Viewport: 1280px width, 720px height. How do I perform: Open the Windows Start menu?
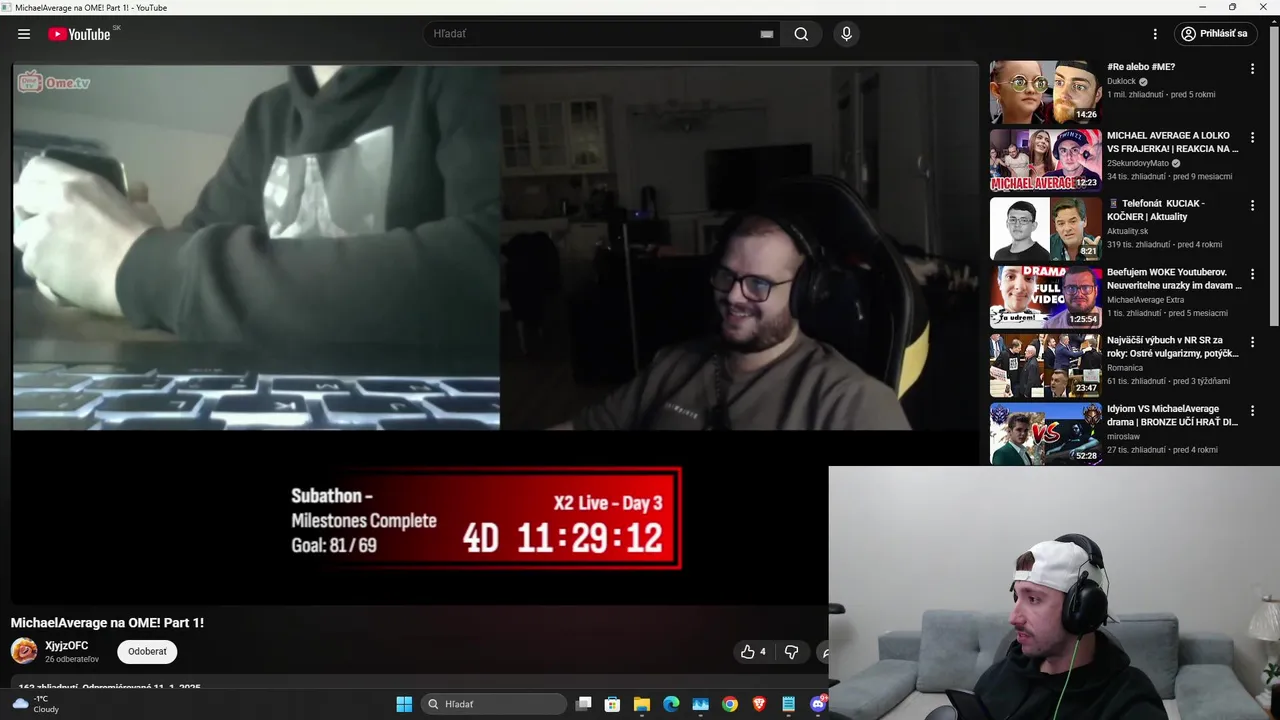pos(404,704)
